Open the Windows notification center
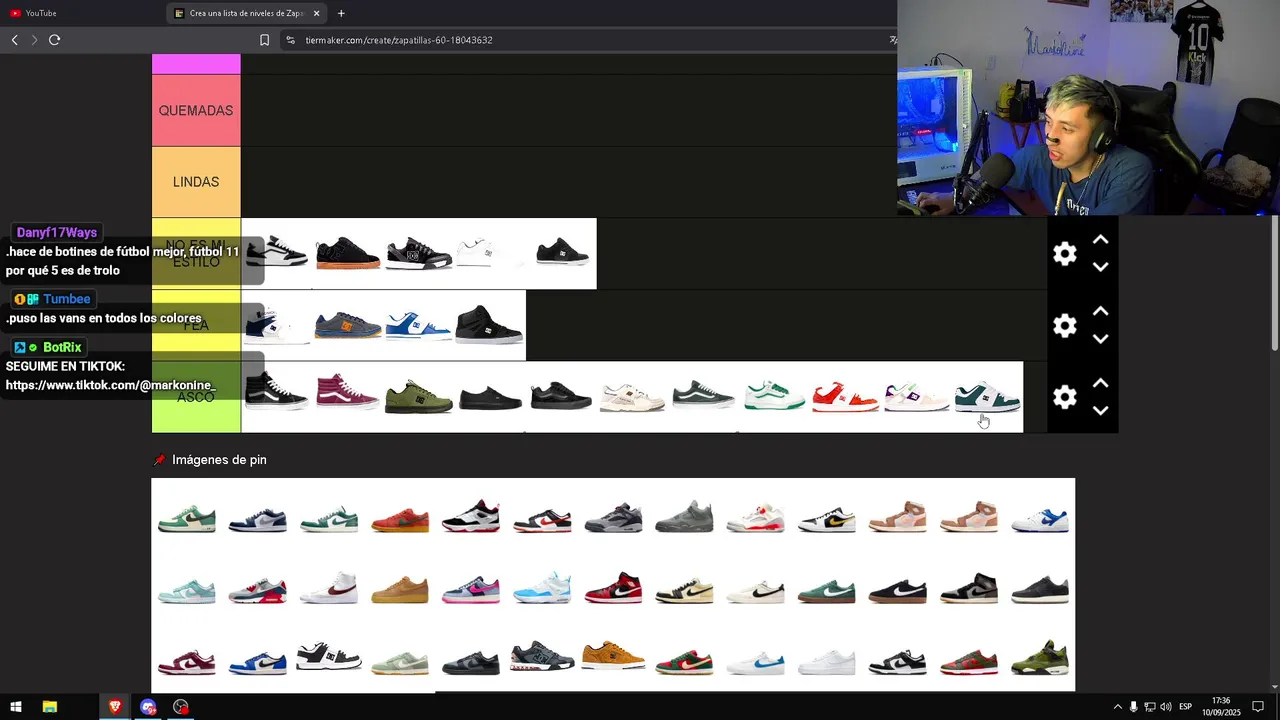The width and height of the screenshot is (1280, 720). click(1258, 707)
